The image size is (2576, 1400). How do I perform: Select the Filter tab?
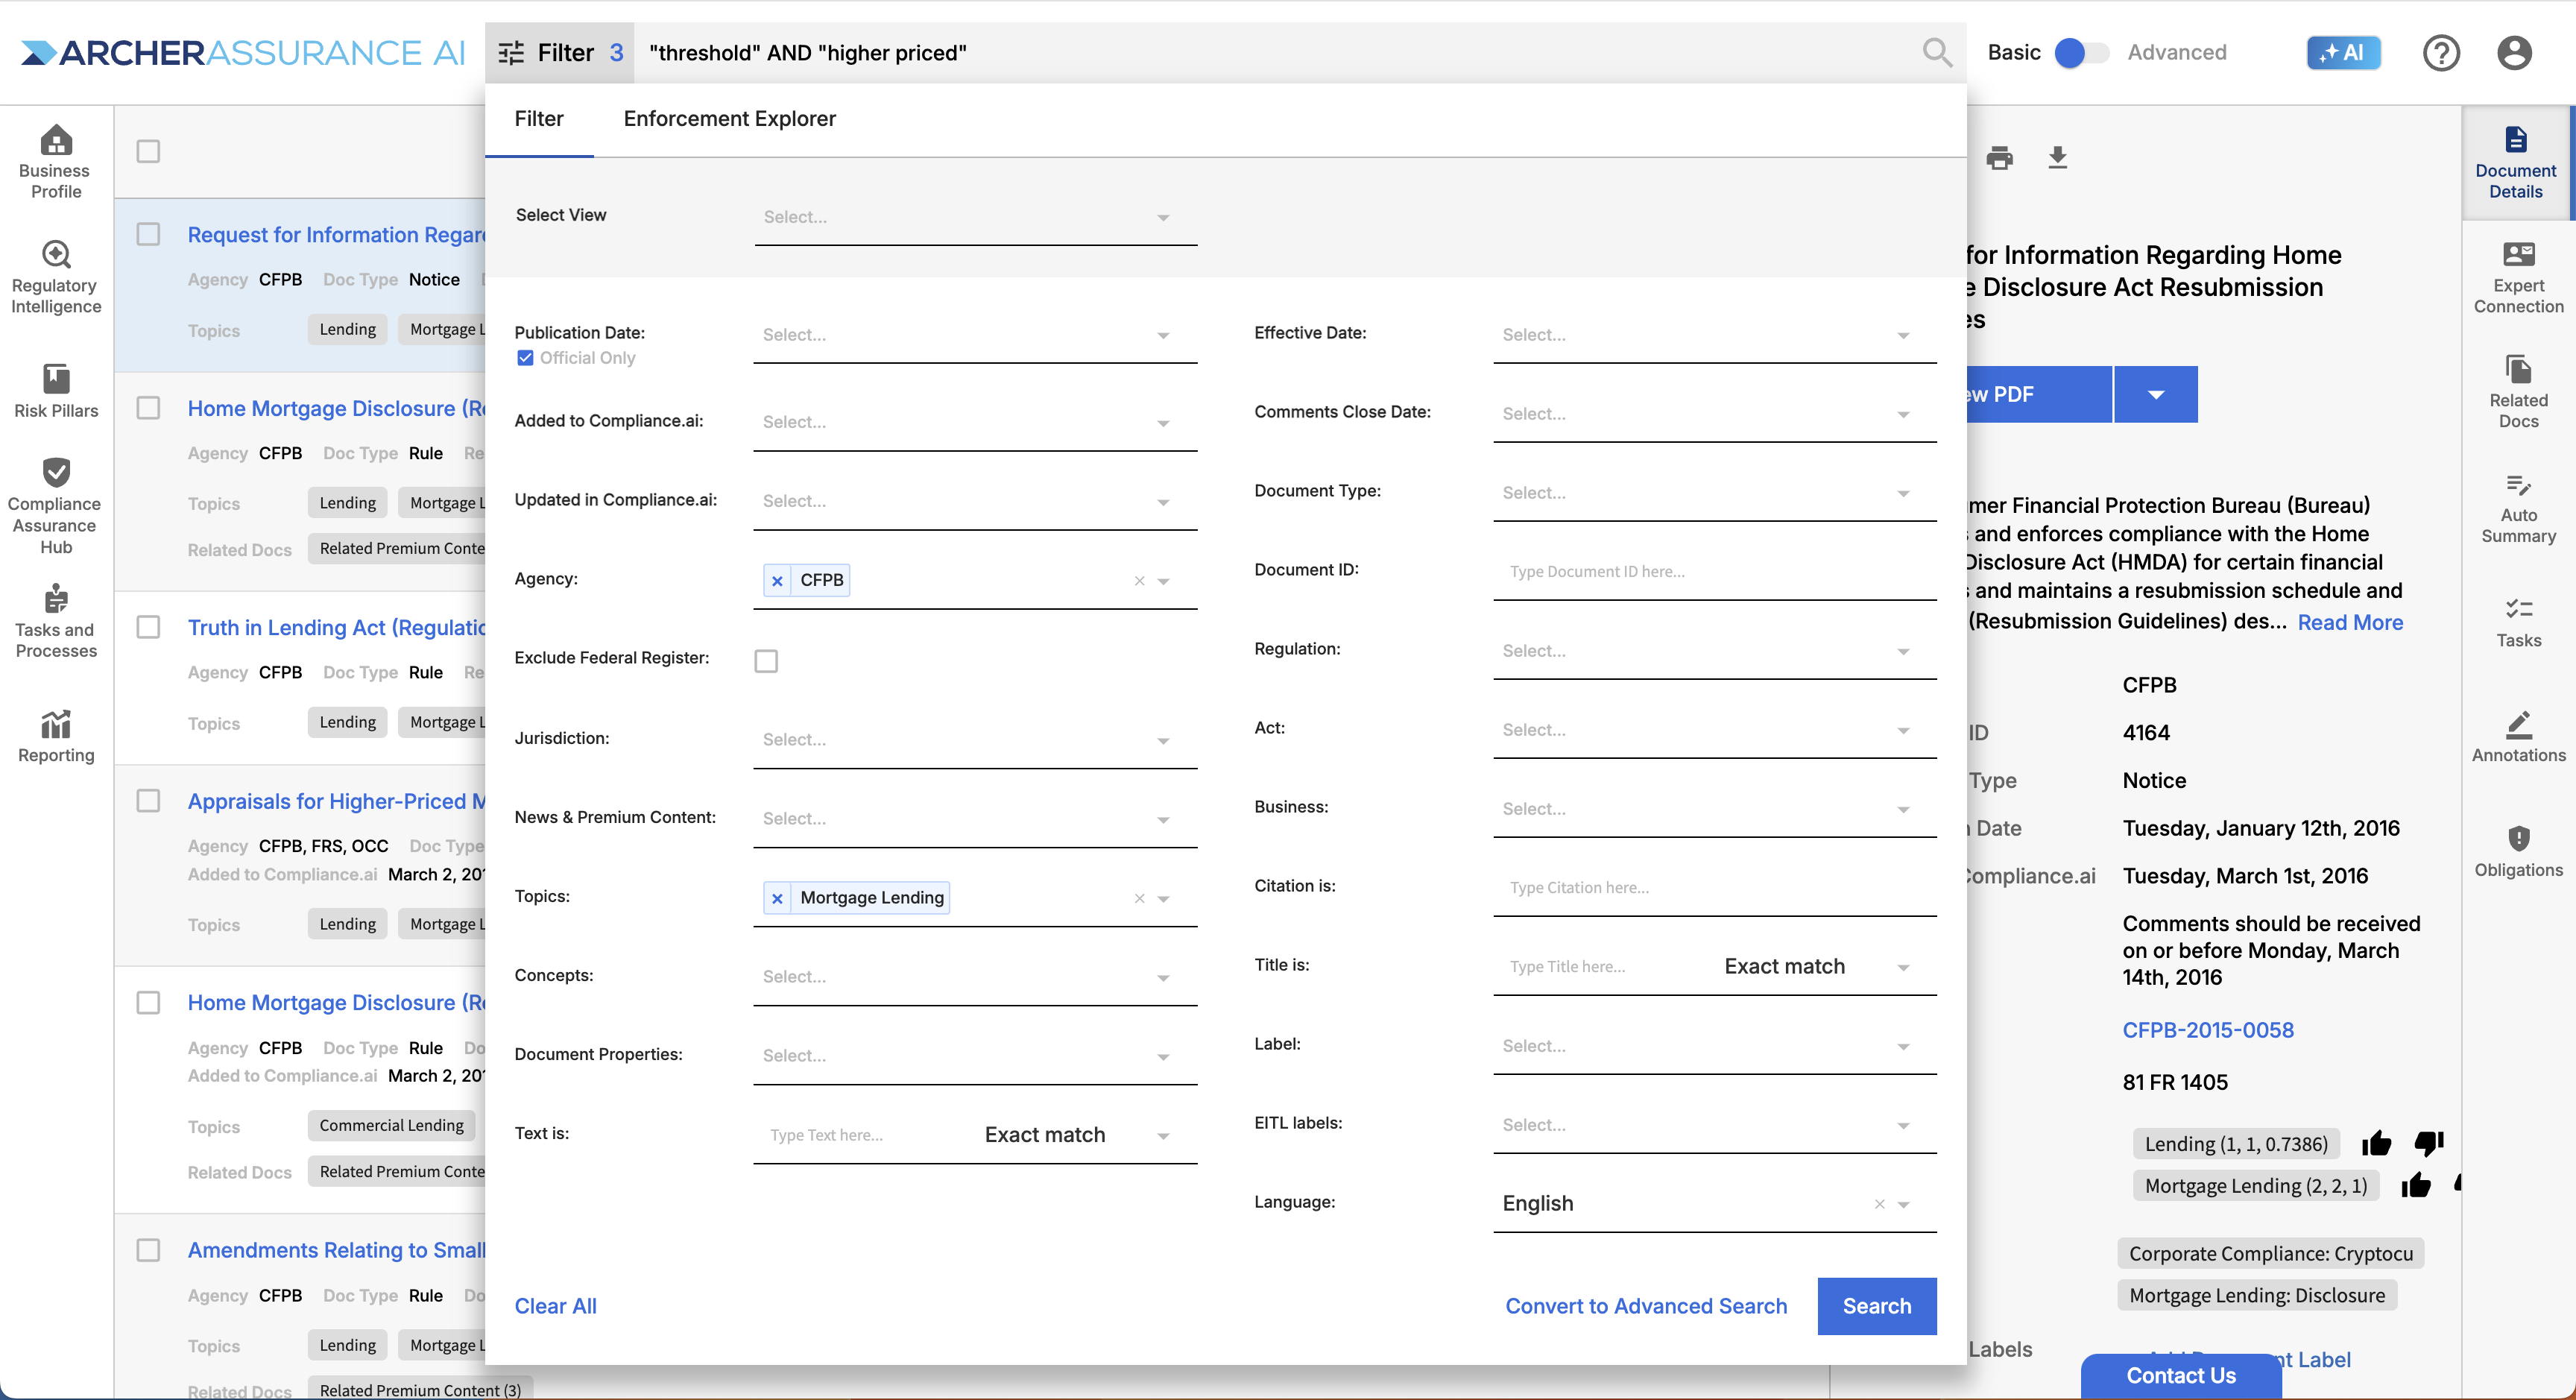tap(539, 119)
